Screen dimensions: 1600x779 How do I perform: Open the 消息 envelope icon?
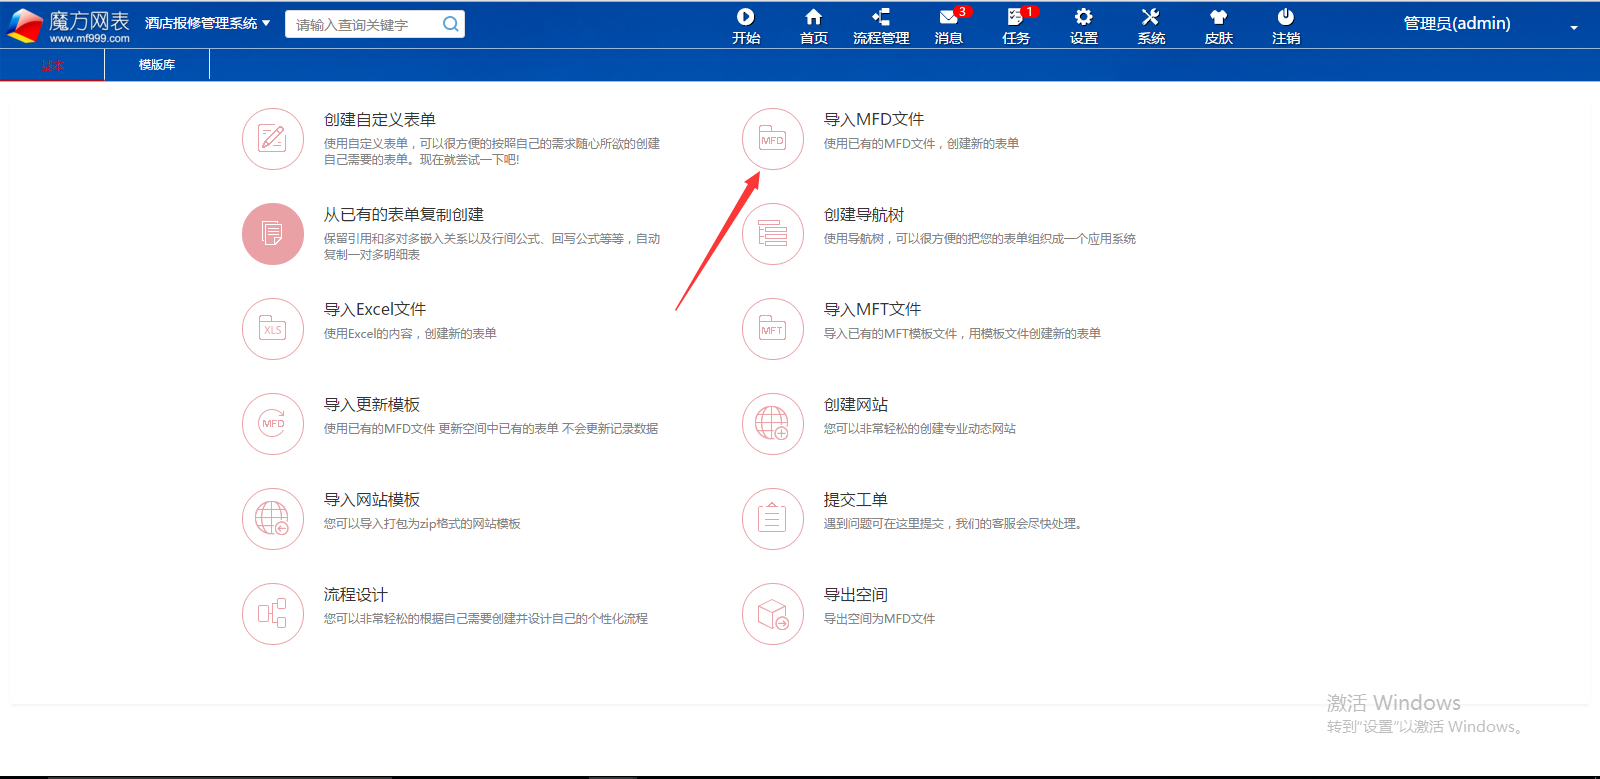(948, 17)
